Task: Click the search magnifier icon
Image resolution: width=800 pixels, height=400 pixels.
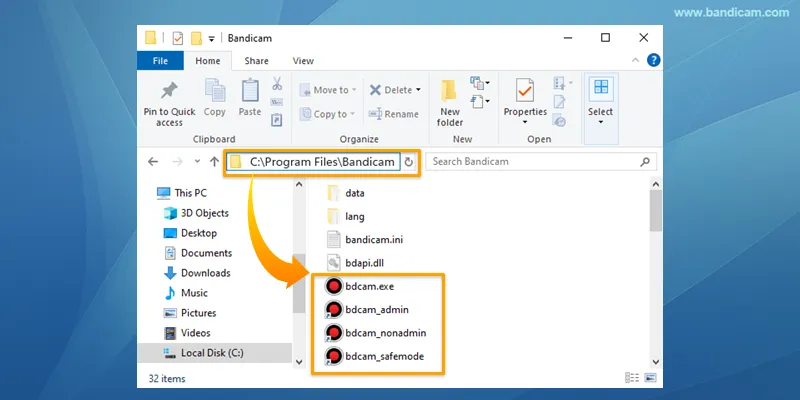Action: 645,162
